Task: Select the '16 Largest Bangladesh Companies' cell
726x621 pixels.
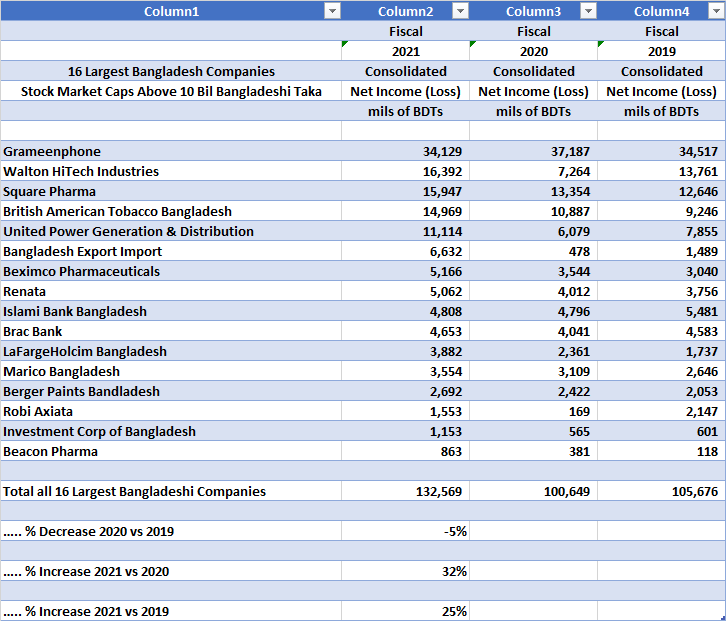Action: click(171, 71)
